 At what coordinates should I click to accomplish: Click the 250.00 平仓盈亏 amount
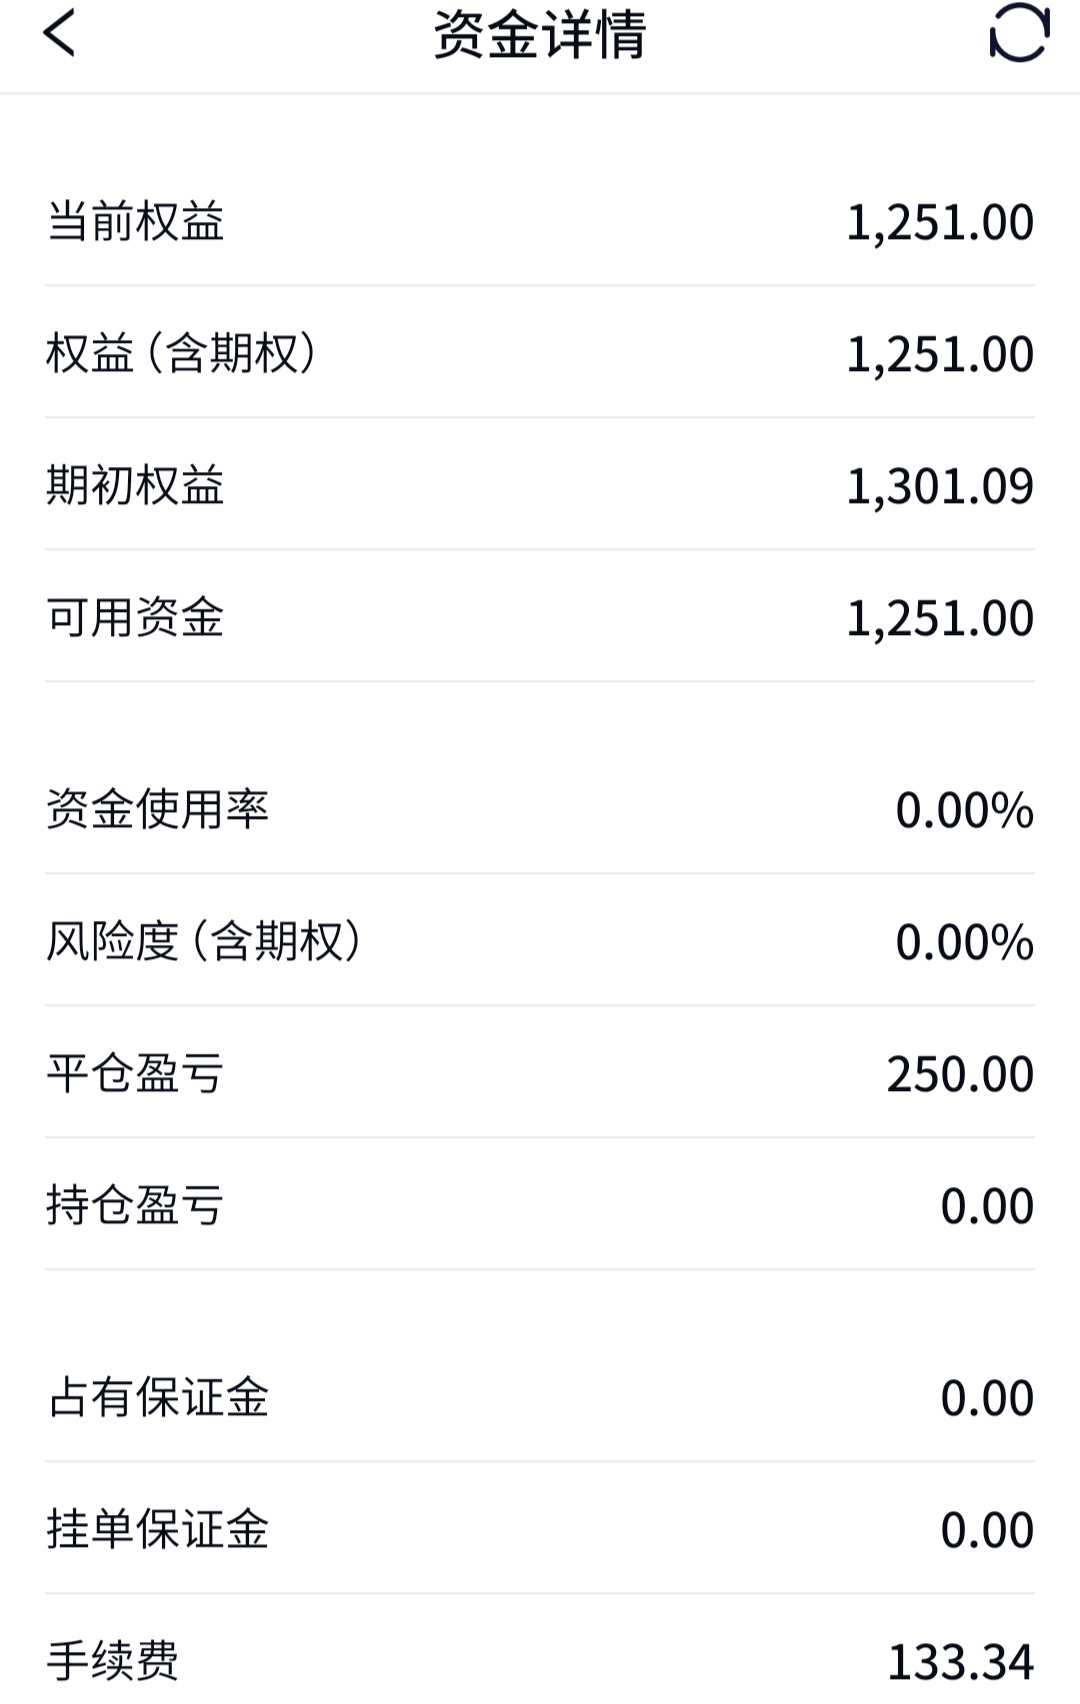960,1074
